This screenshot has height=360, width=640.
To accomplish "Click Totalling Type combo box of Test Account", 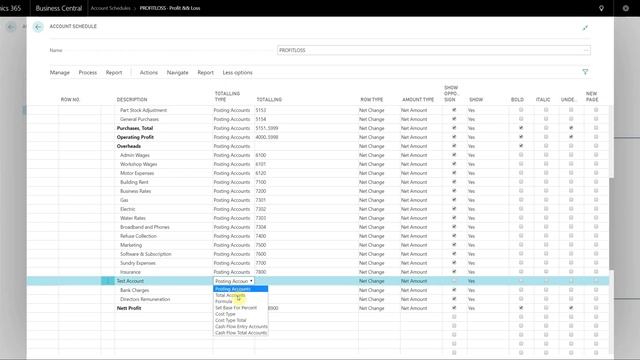I will [234, 281].
